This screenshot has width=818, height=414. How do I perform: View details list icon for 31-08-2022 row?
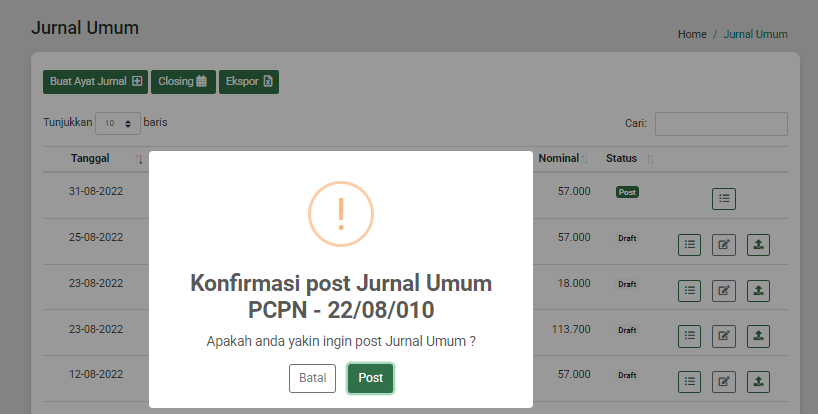(x=724, y=199)
